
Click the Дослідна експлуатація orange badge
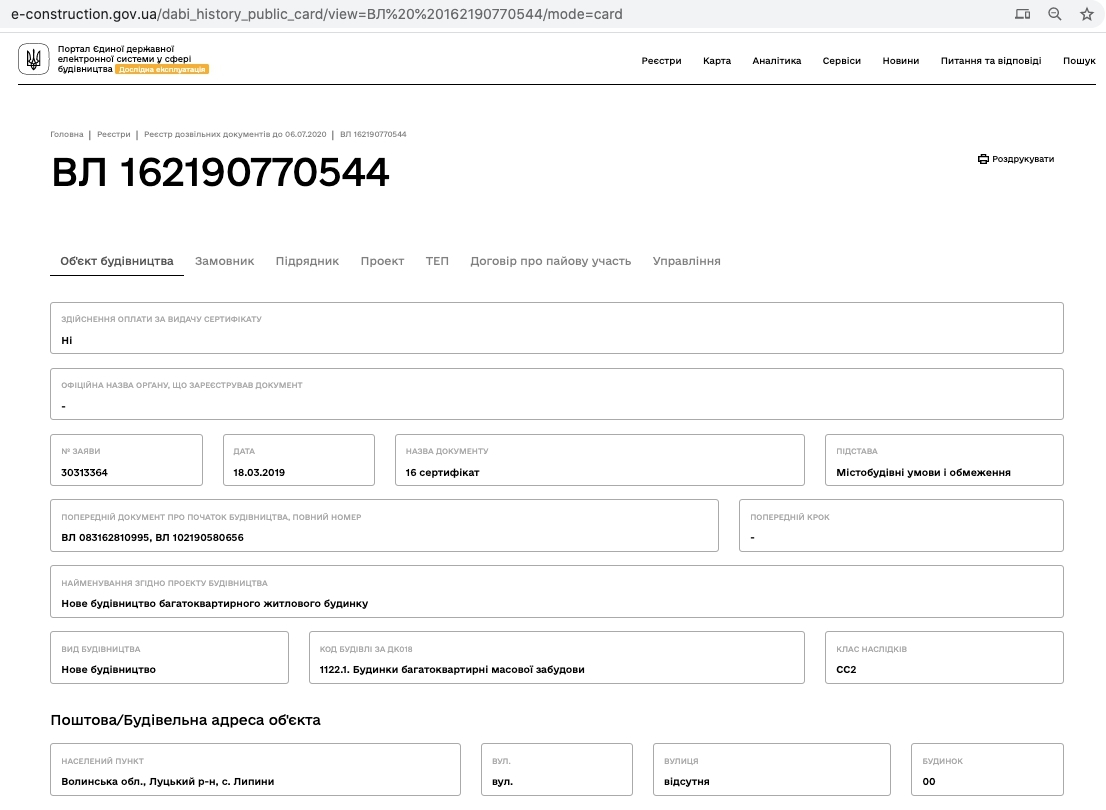tap(162, 69)
